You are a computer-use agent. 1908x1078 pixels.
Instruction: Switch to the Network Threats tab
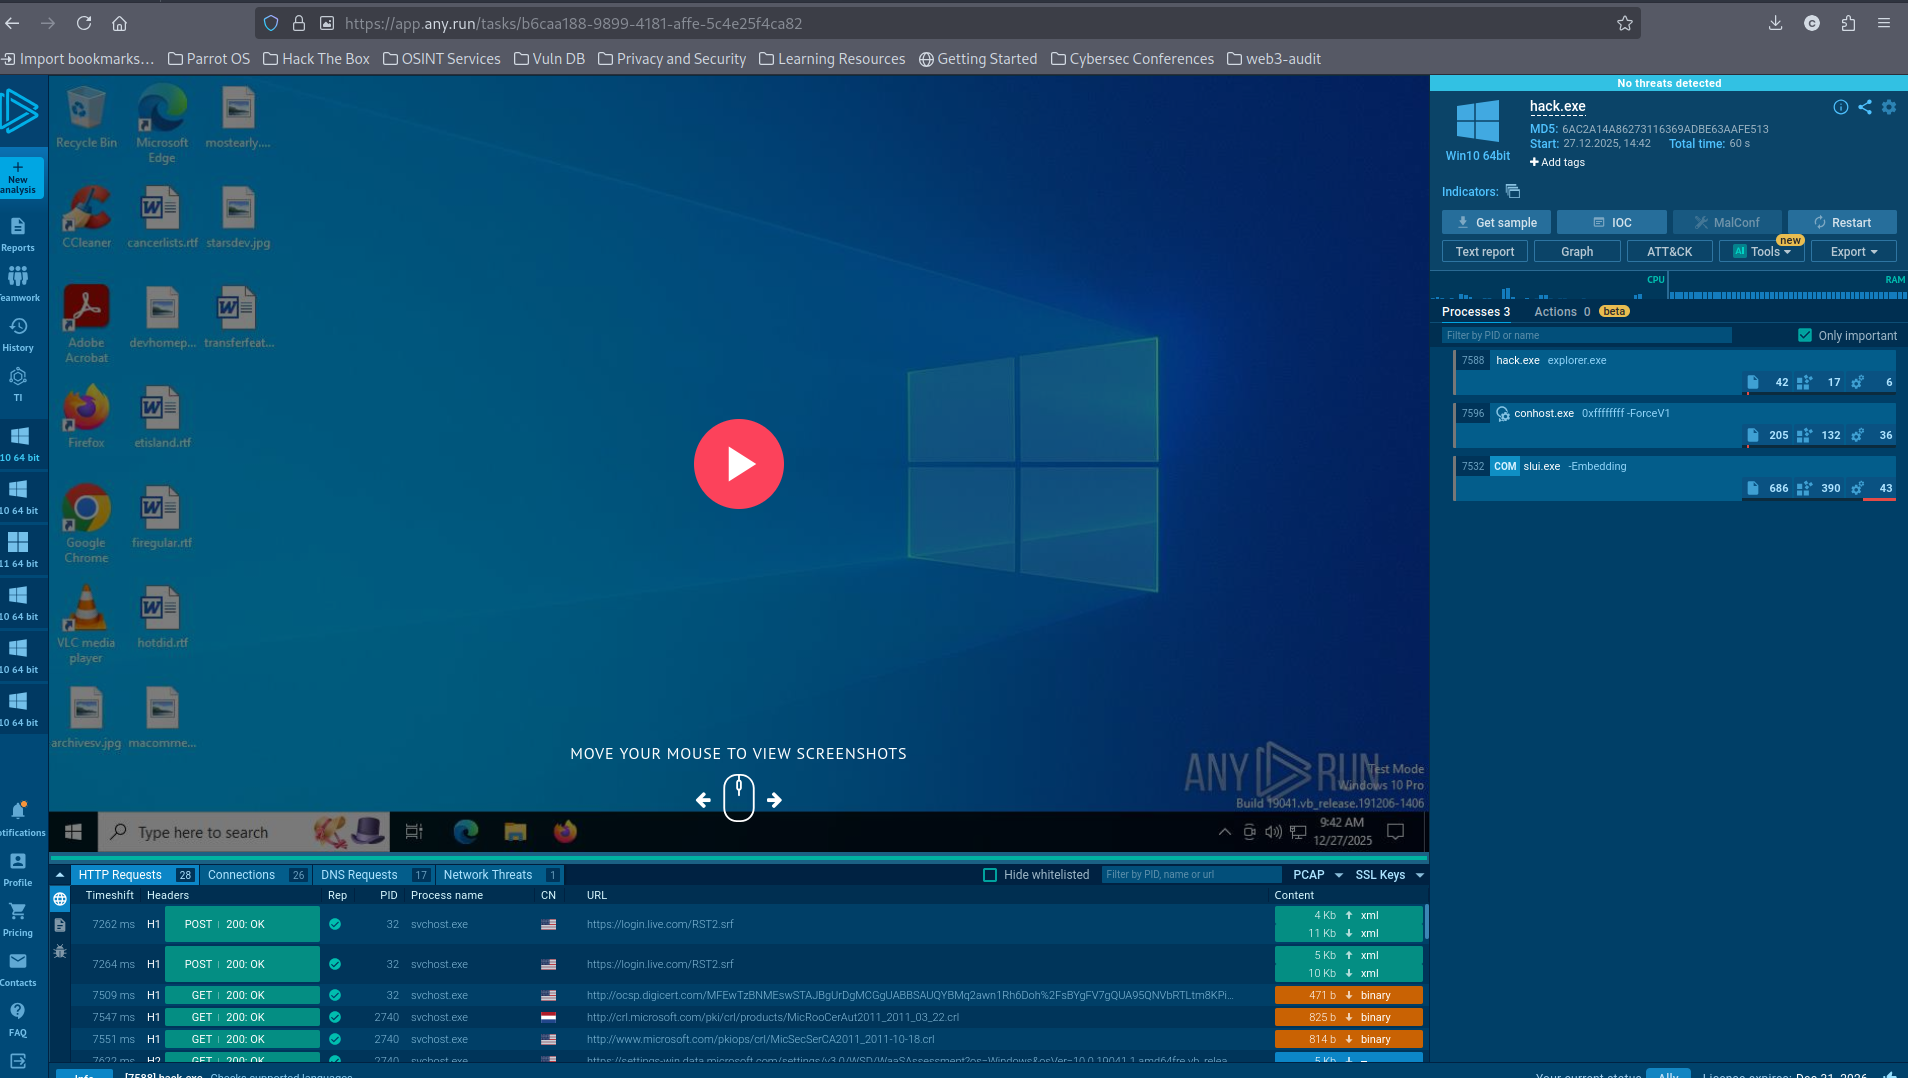coord(488,875)
